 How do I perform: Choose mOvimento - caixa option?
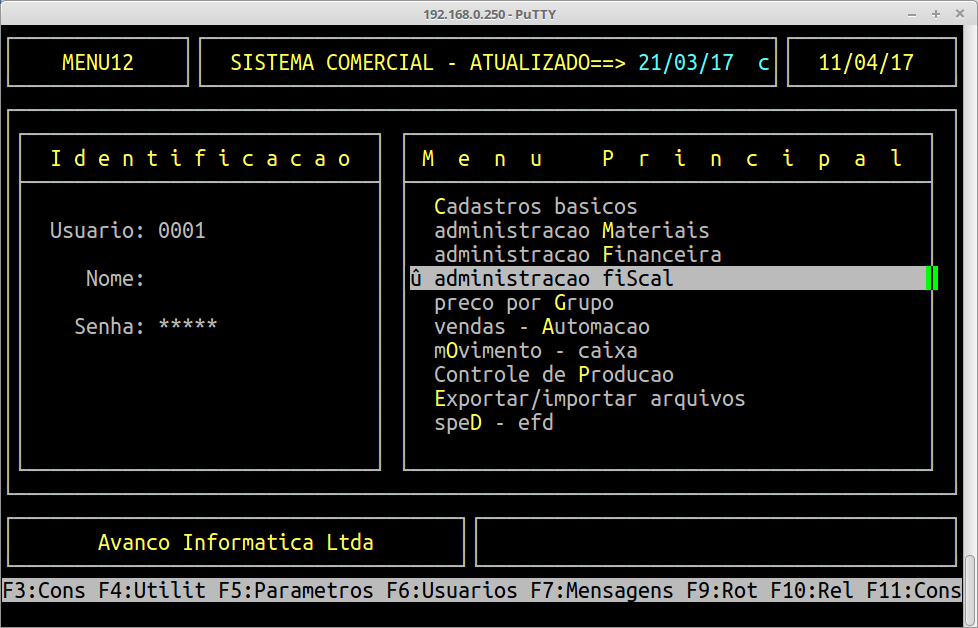[x=535, y=351]
